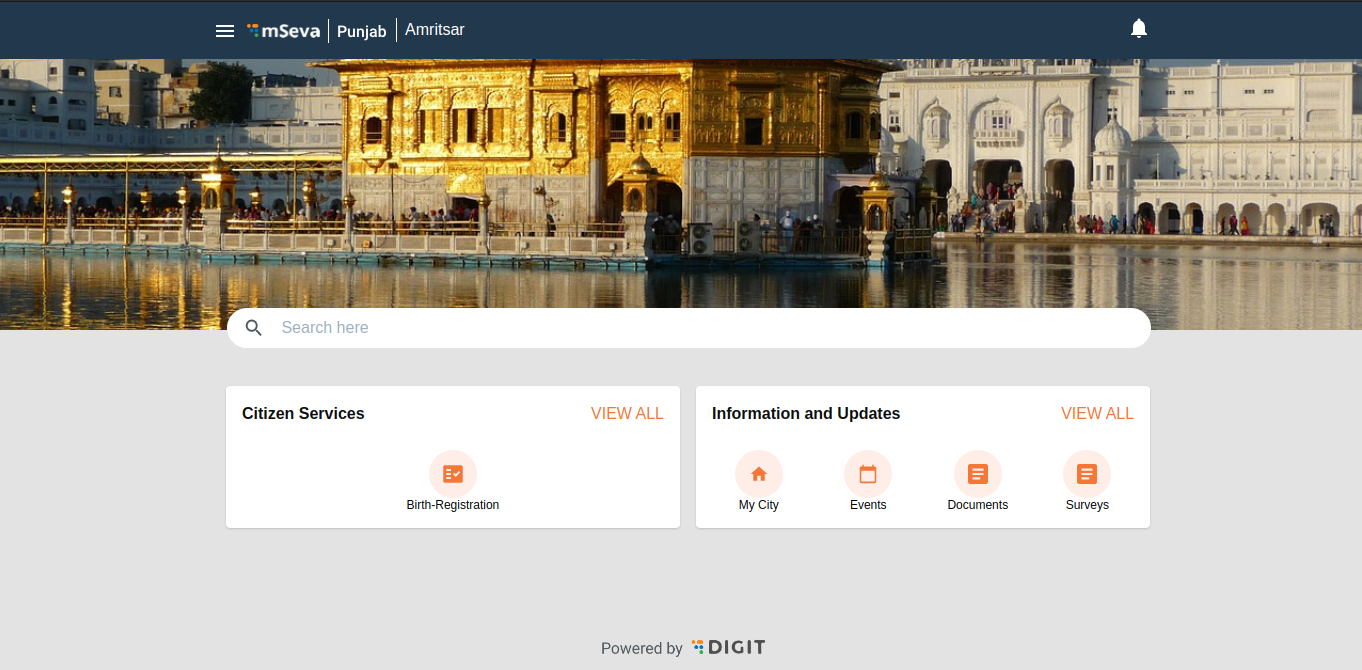Focus the 'Search here' input field

(x=700, y=328)
